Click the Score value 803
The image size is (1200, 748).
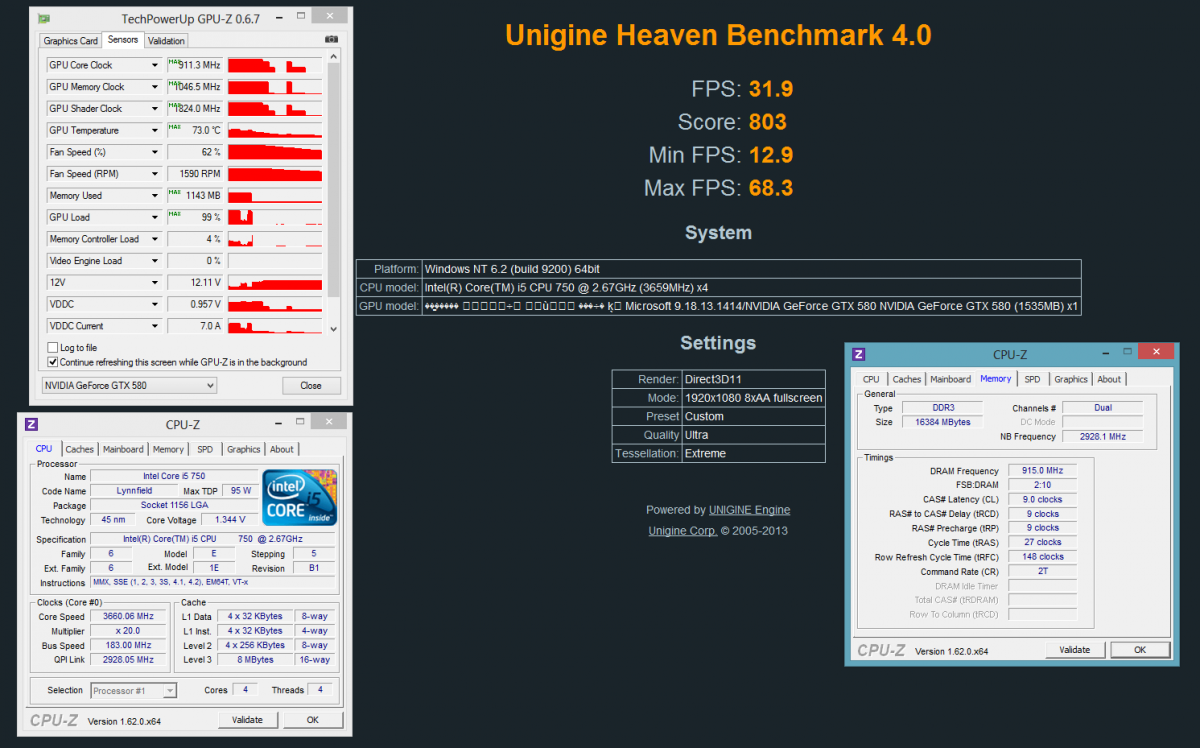pyautogui.click(x=768, y=122)
